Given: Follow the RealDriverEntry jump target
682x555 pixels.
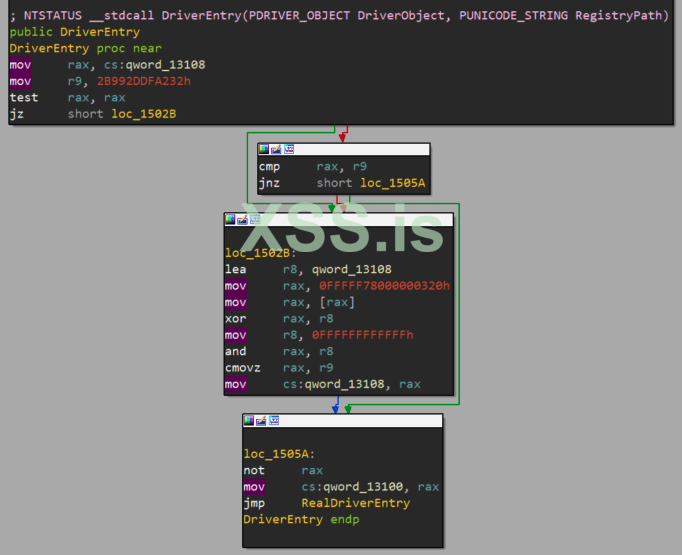Looking at the screenshot, I should [x=356, y=503].
